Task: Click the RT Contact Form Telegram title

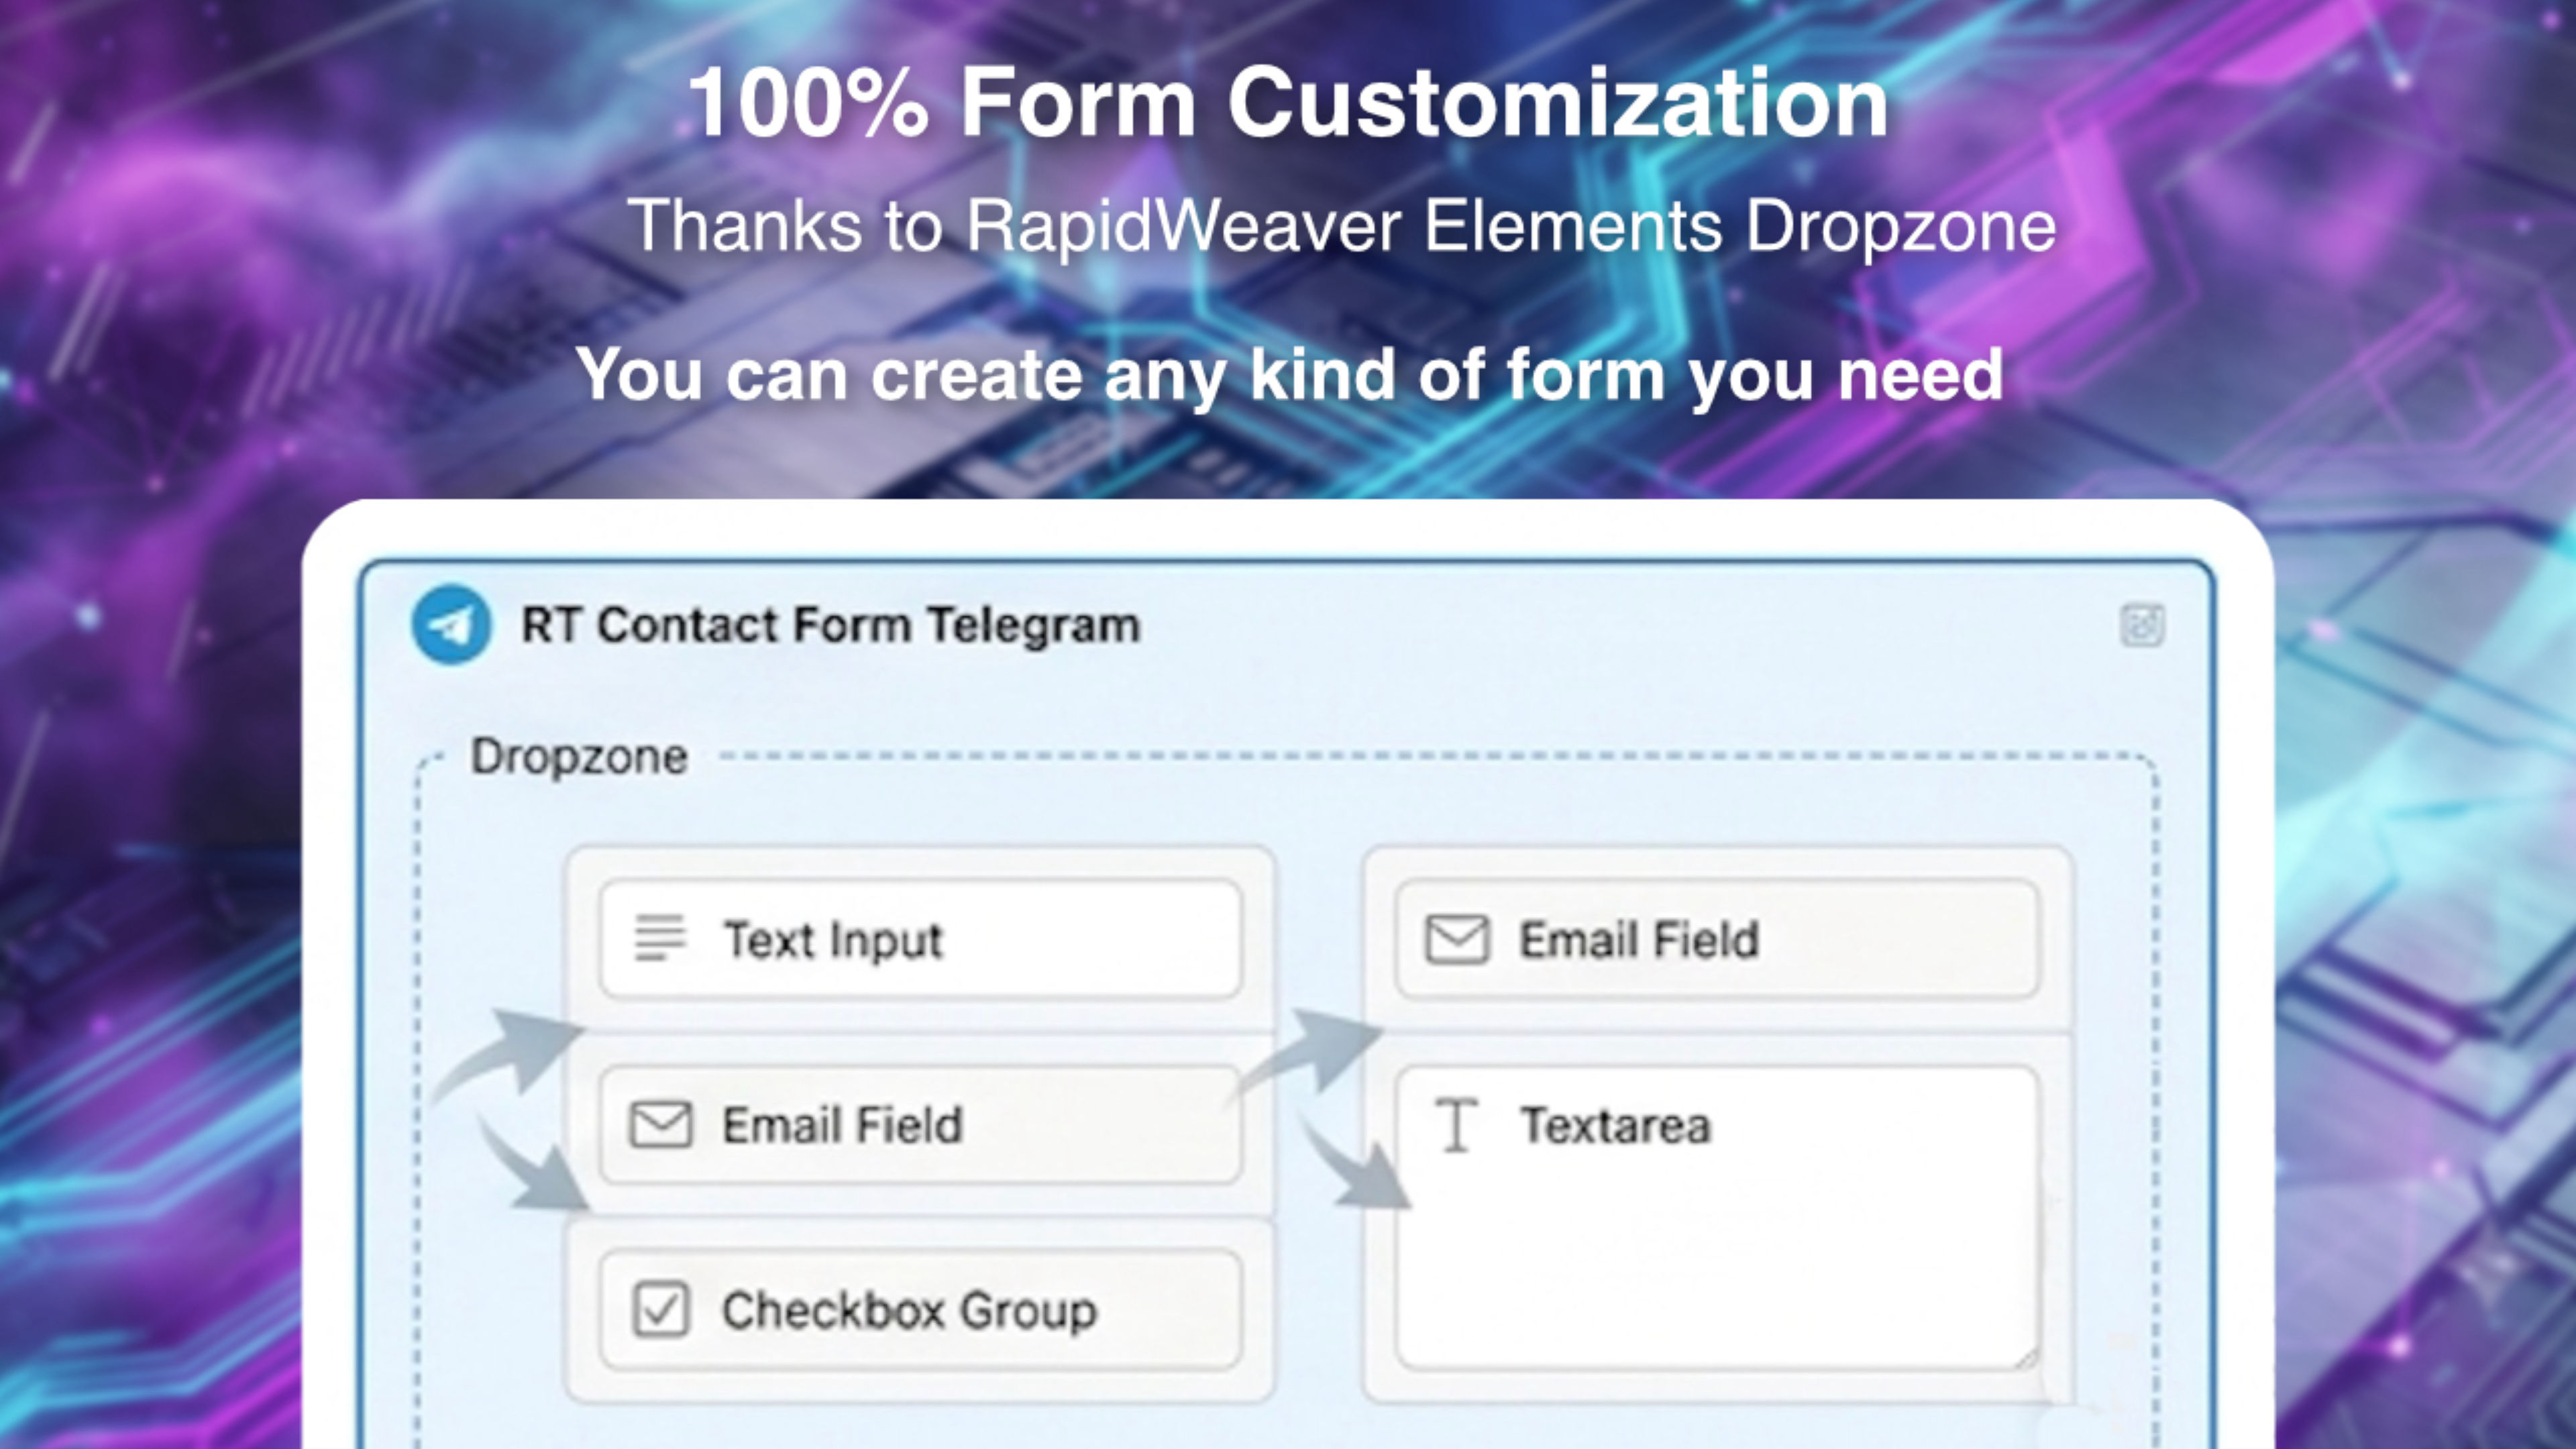Action: coord(830,626)
